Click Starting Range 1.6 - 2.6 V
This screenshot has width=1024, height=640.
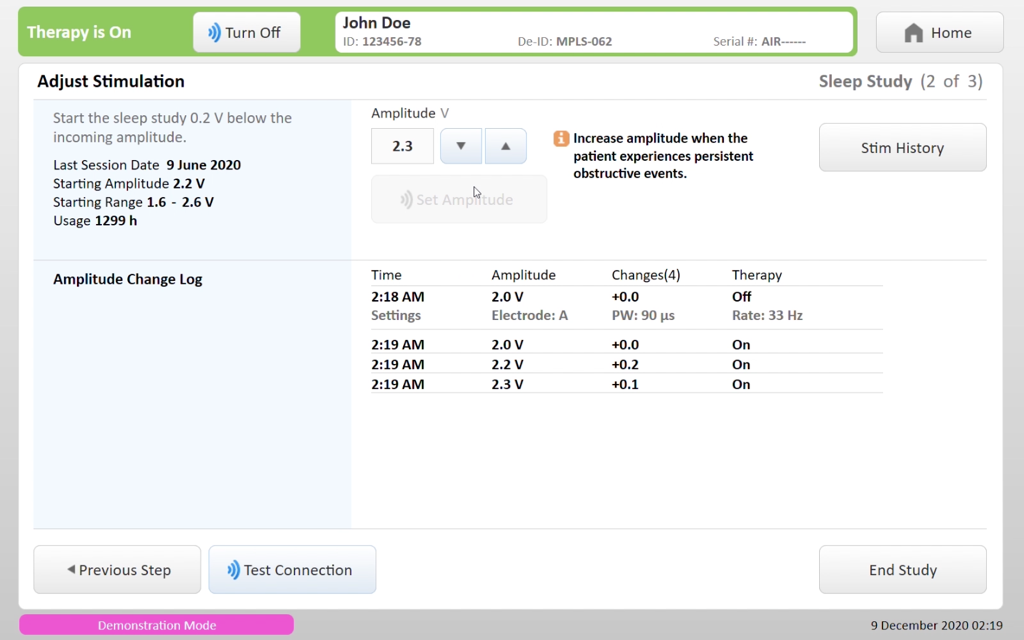coord(133,202)
